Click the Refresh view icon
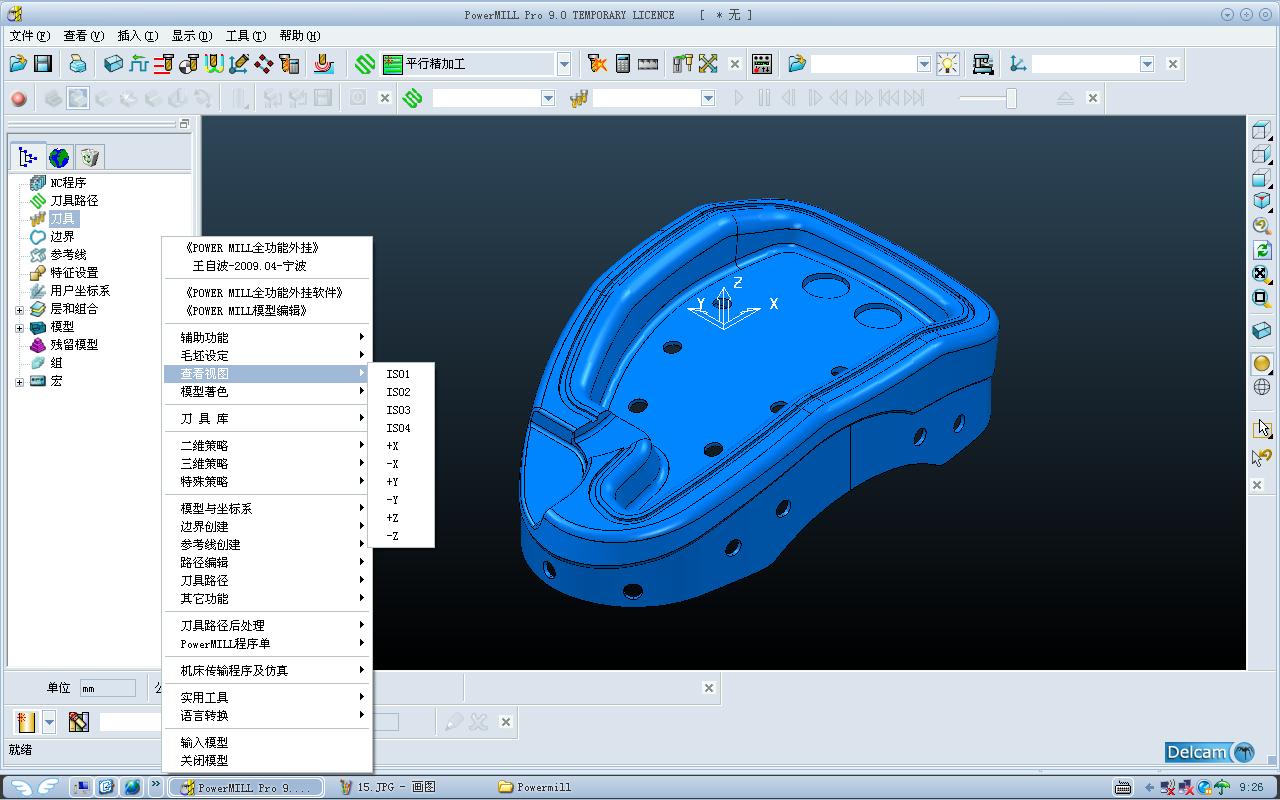1280x800 pixels. [x=1262, y=250]
